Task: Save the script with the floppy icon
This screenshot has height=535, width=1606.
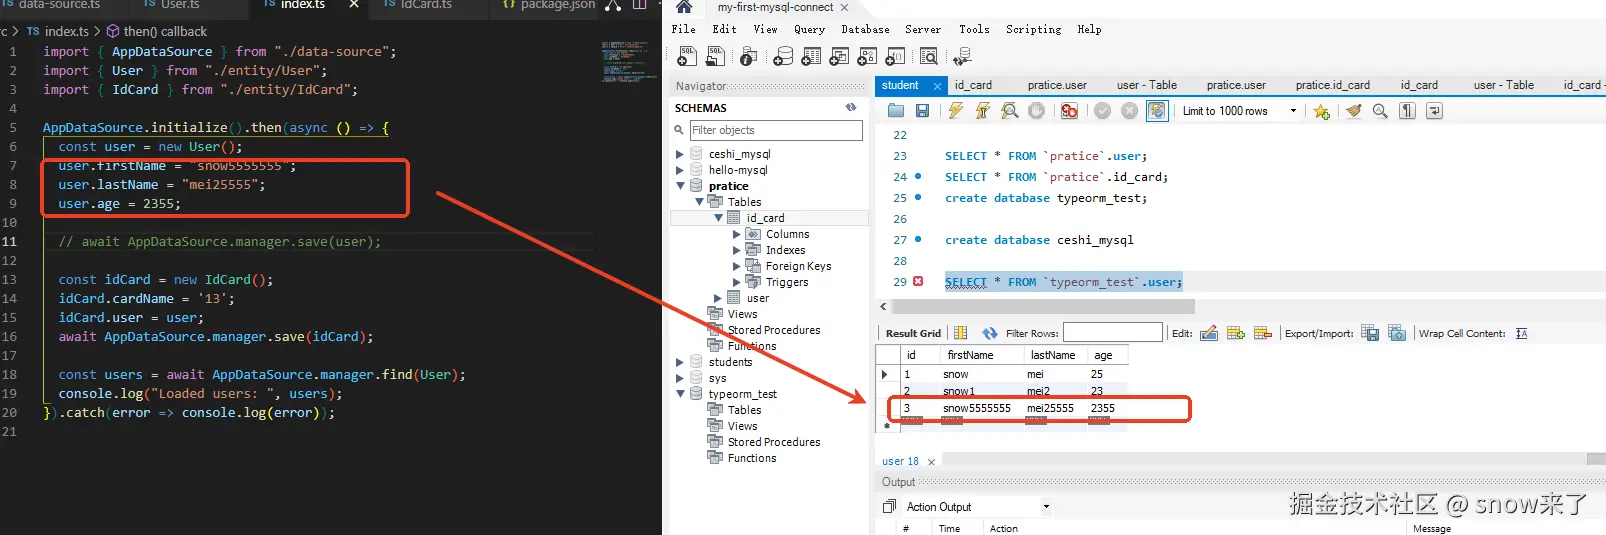Action: point(922,111)
